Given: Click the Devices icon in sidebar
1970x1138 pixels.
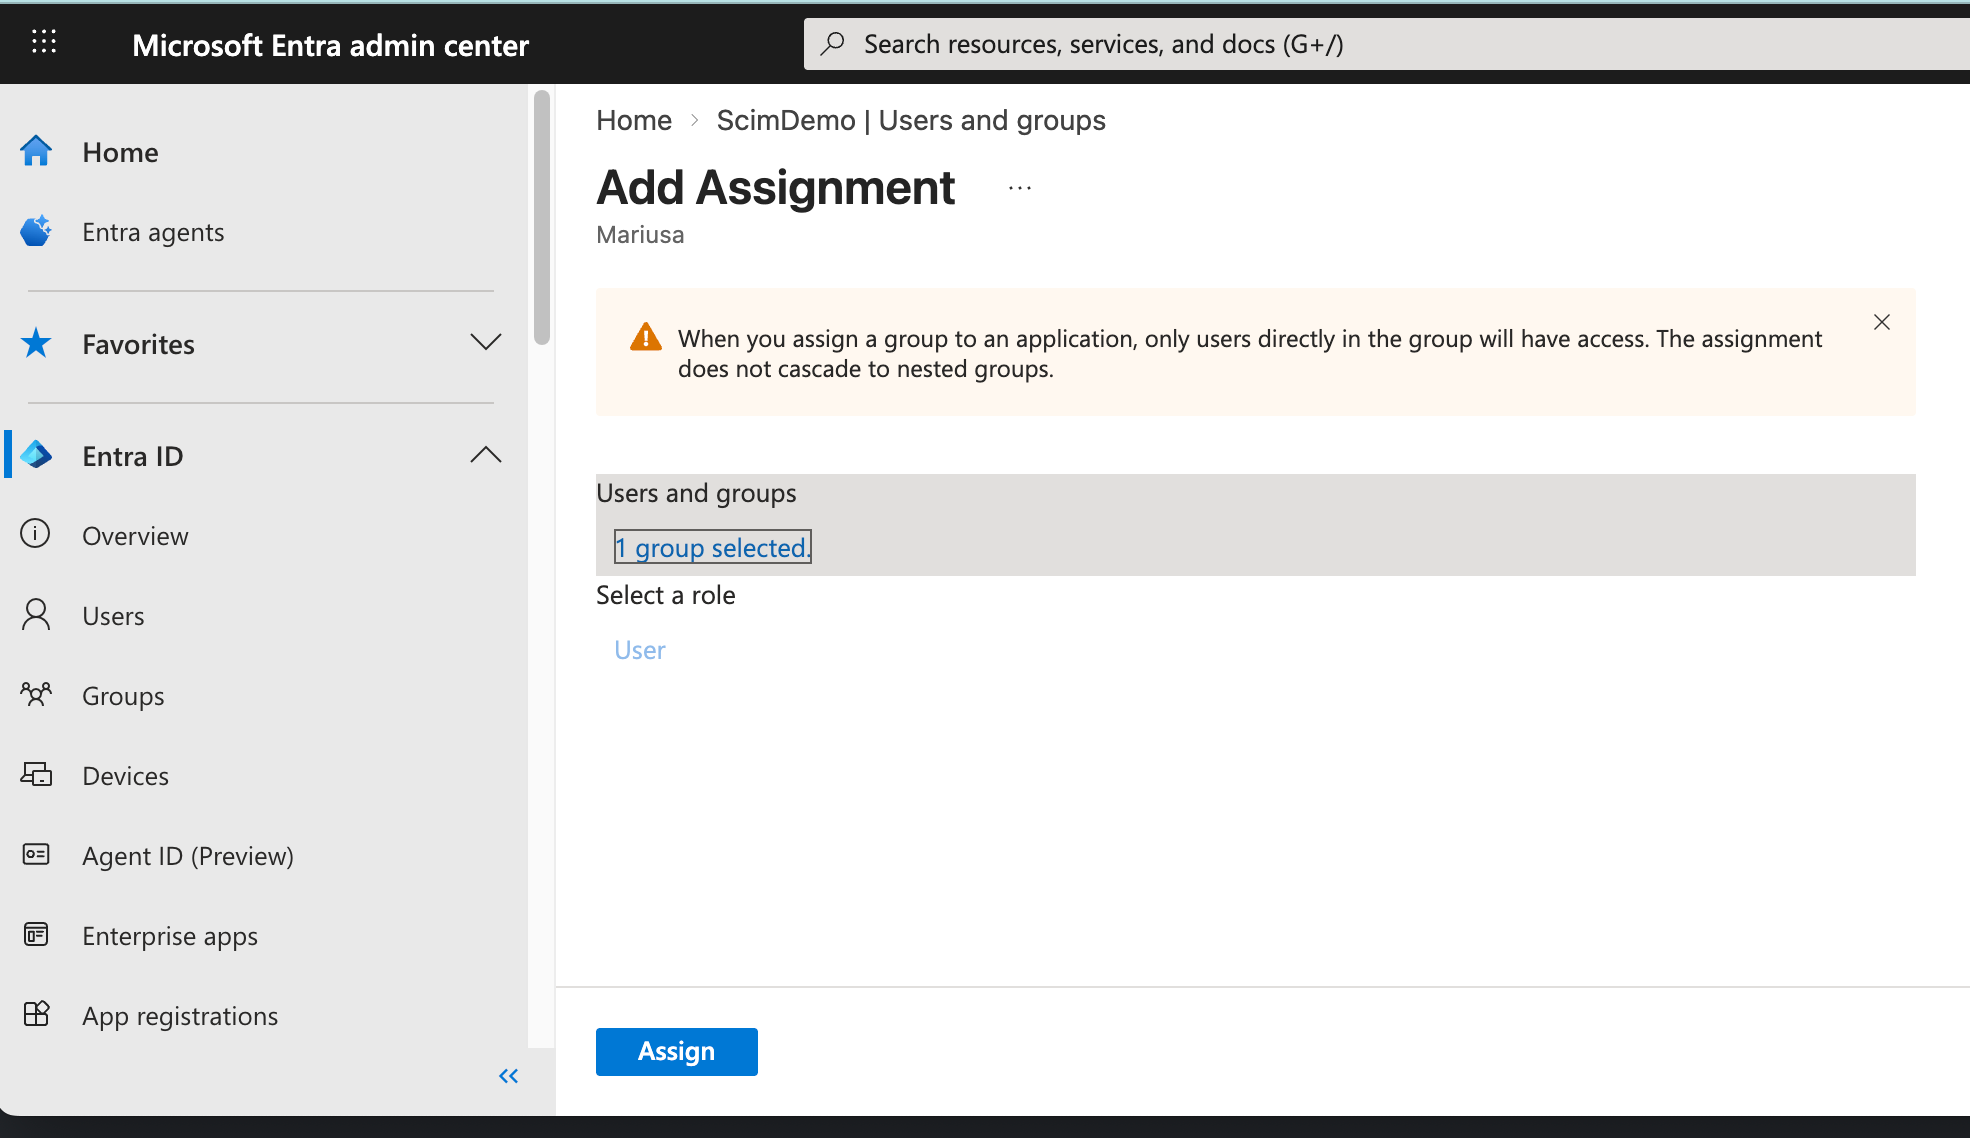Looking at the screenshot, I should 36,774.
